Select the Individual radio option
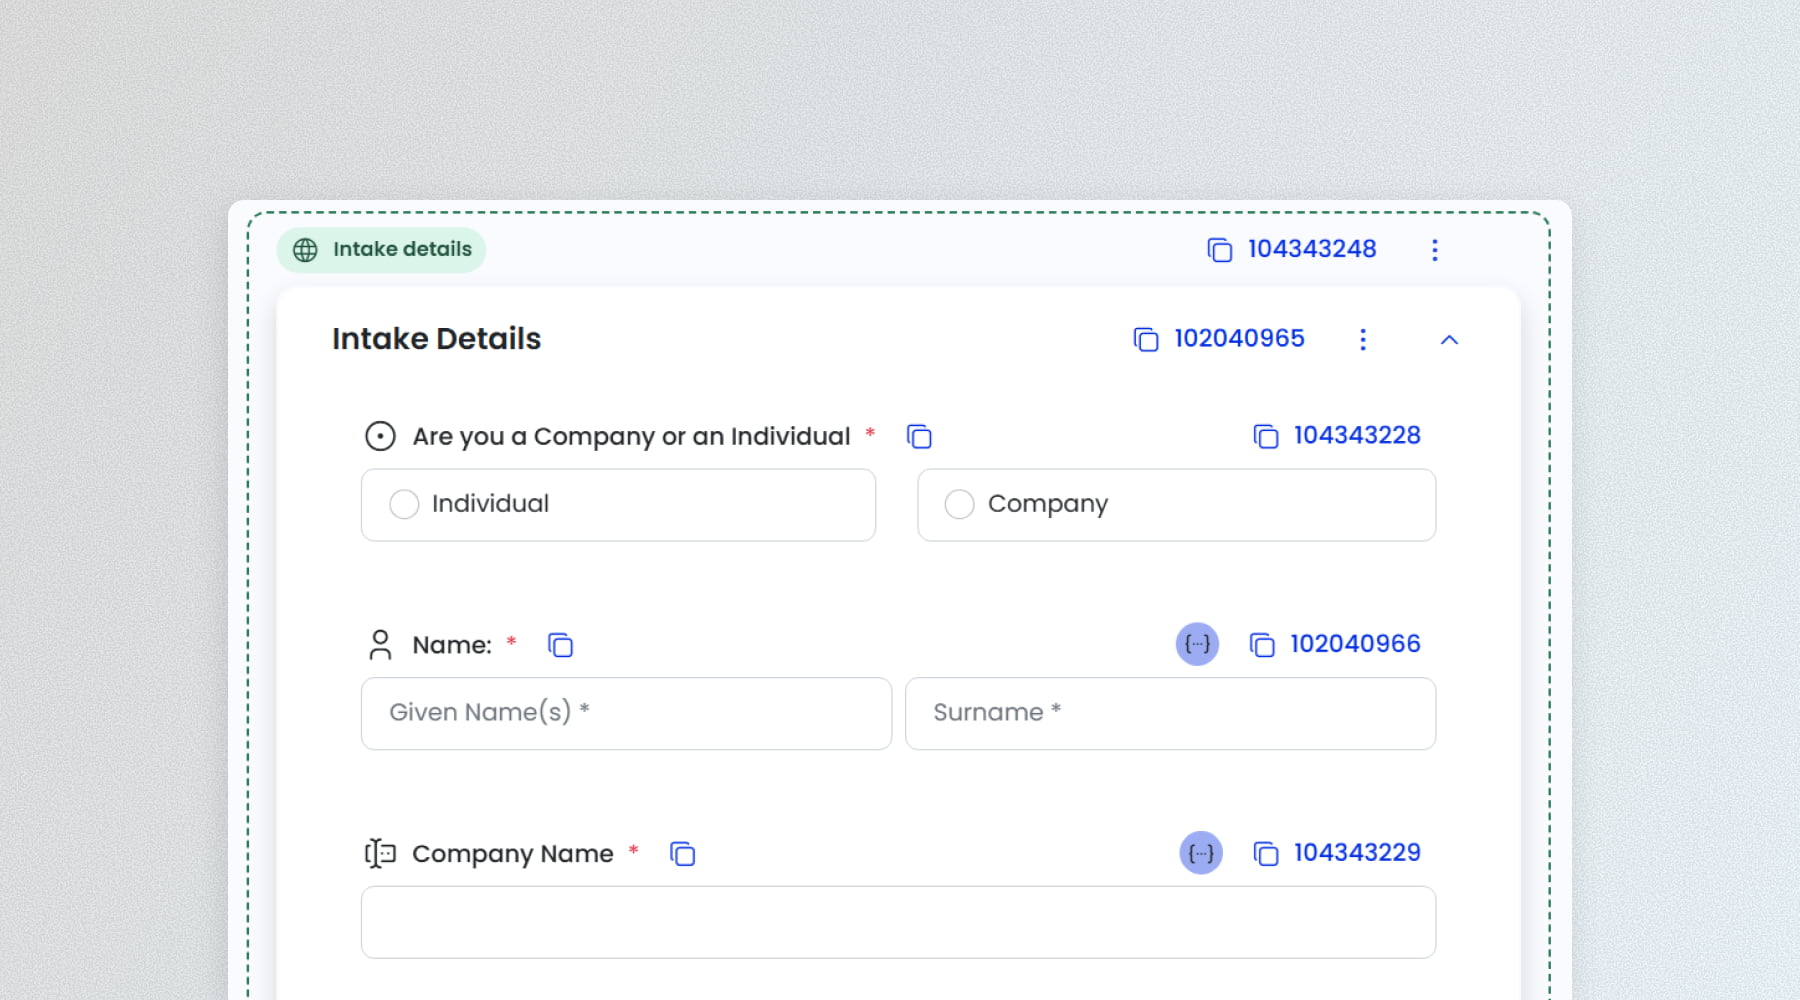The image size is (1800, 1000). 404,504
